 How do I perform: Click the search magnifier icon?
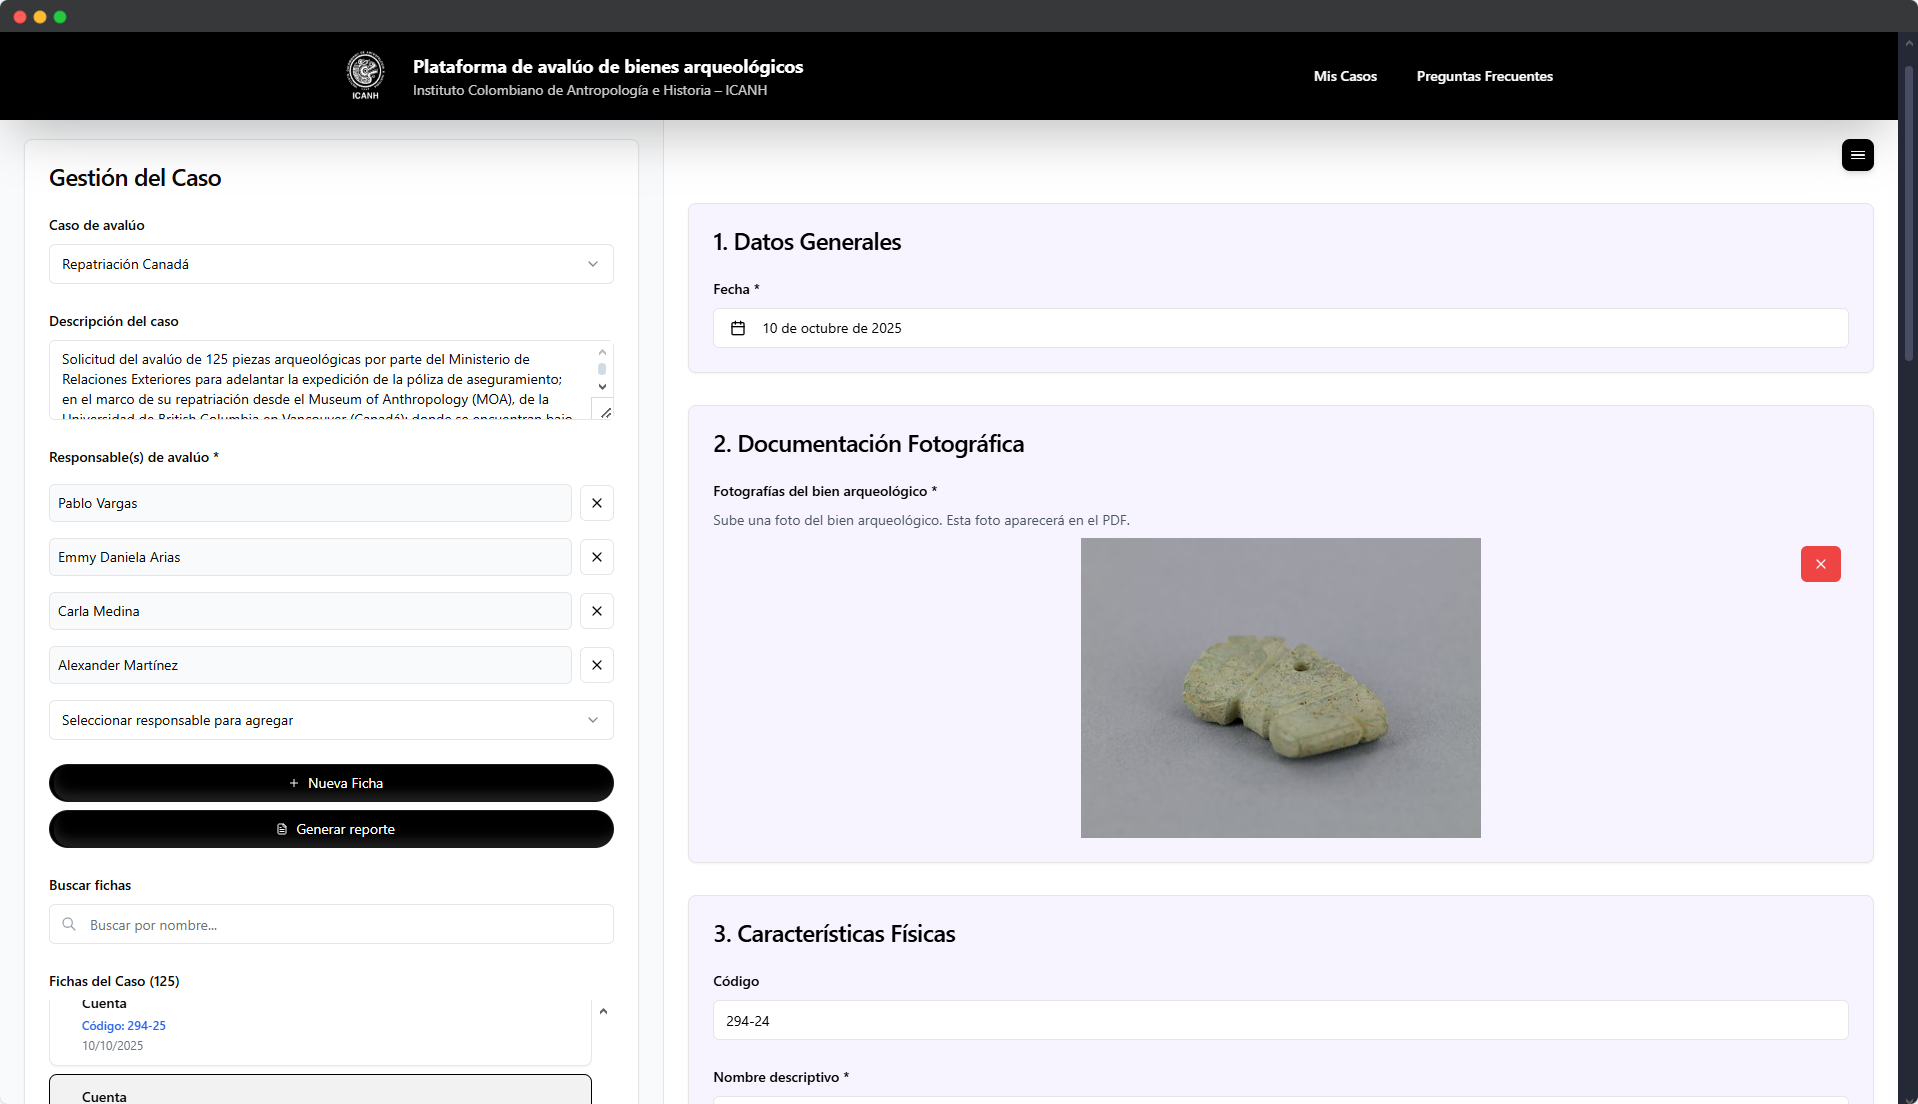(x=69, y=924)
